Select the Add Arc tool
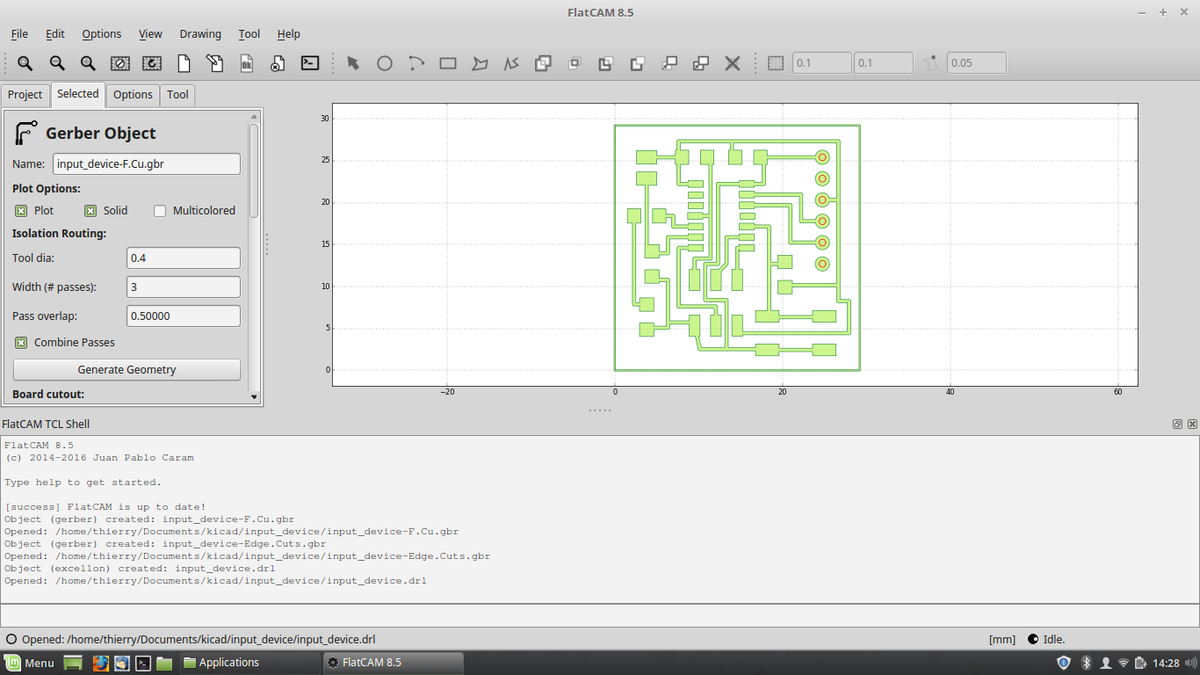 click(x=416, y=63)
